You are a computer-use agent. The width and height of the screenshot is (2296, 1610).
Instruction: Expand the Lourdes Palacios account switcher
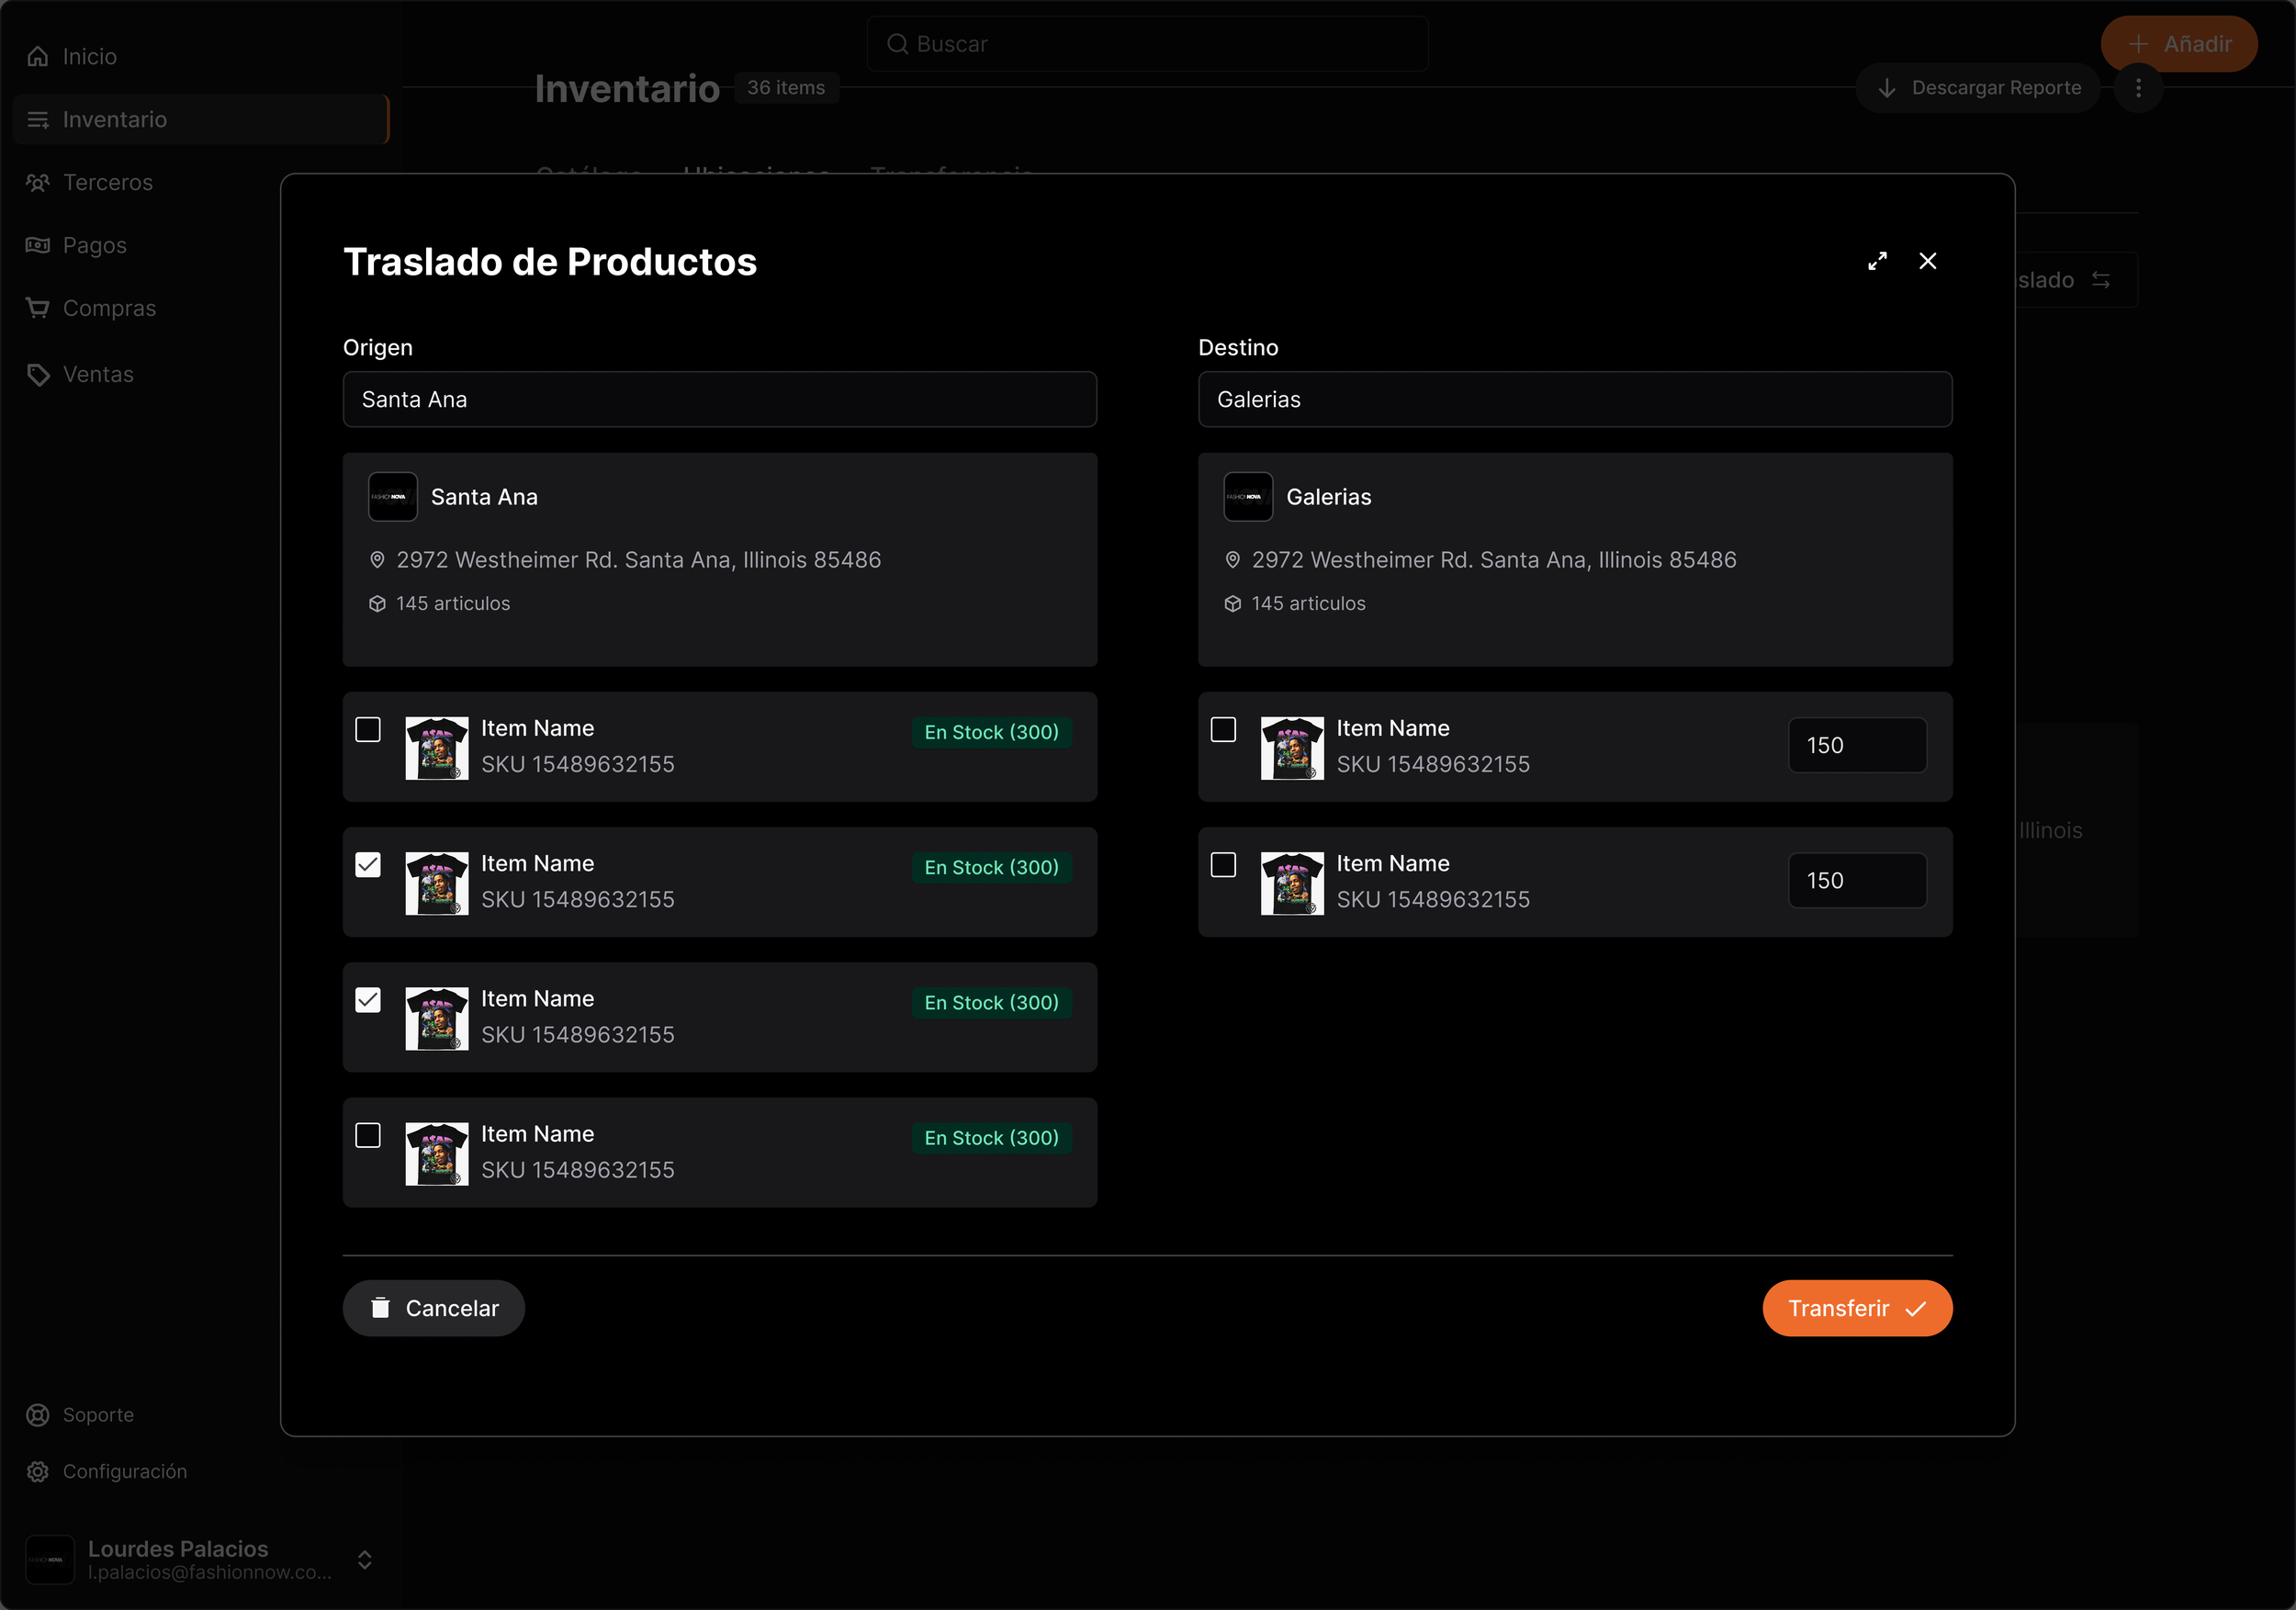[365, 1560]
